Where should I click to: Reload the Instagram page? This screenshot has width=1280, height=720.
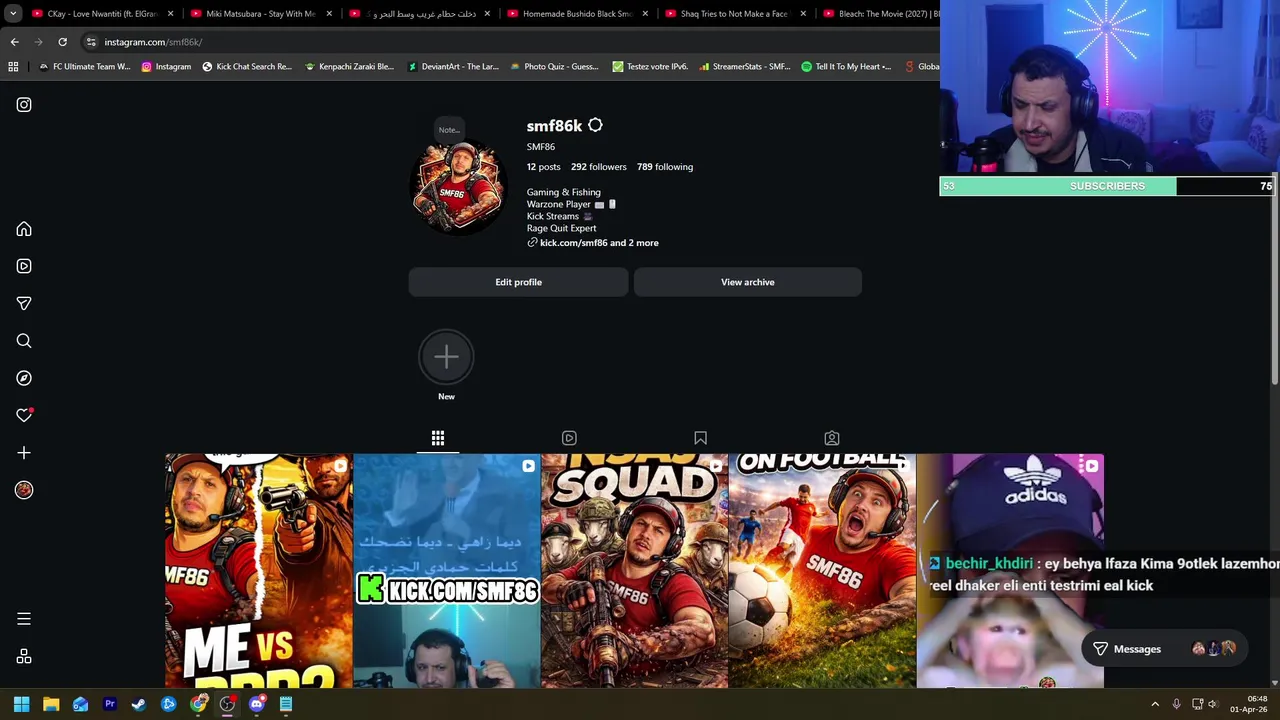click(62, 42)
